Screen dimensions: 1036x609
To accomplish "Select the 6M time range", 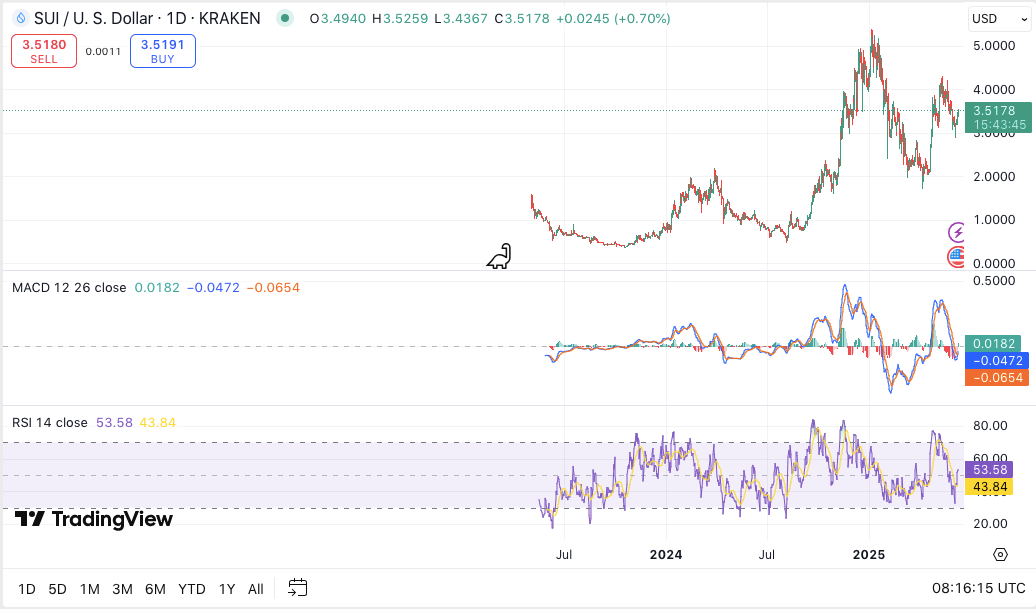I will point(155,589).
